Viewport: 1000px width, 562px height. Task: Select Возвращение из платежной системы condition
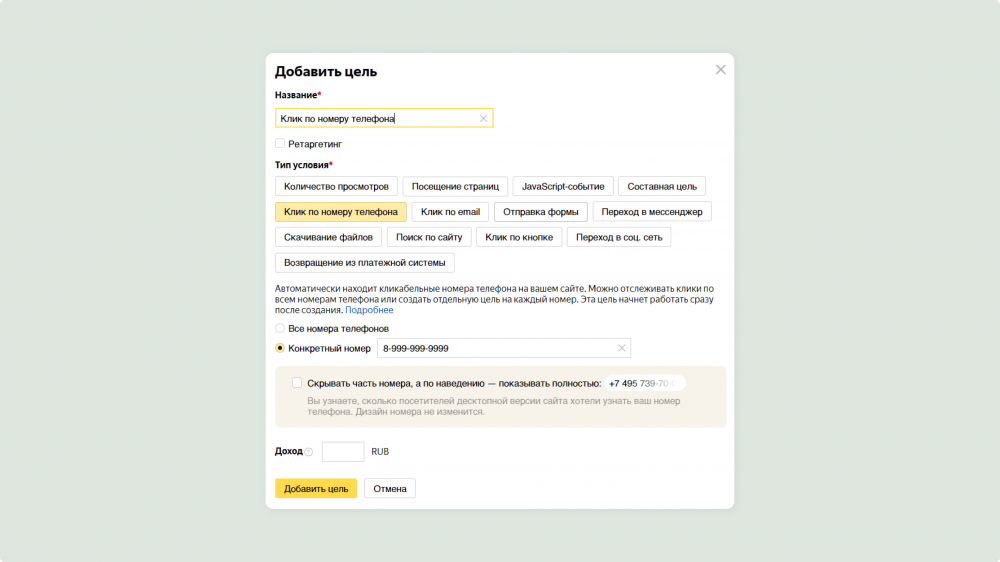point(365,263)
